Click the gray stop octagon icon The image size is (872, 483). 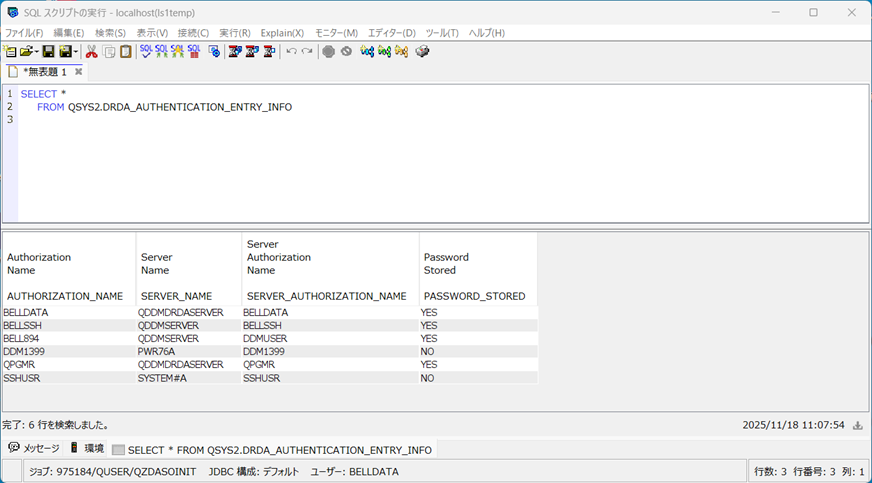pyautogui.click(x=328, y=51)
